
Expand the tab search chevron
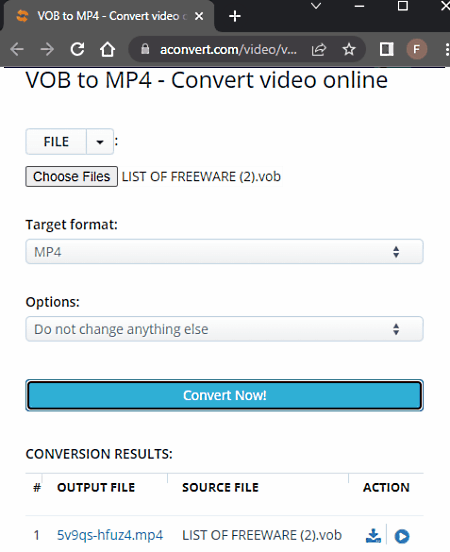(x=316, y=6)
